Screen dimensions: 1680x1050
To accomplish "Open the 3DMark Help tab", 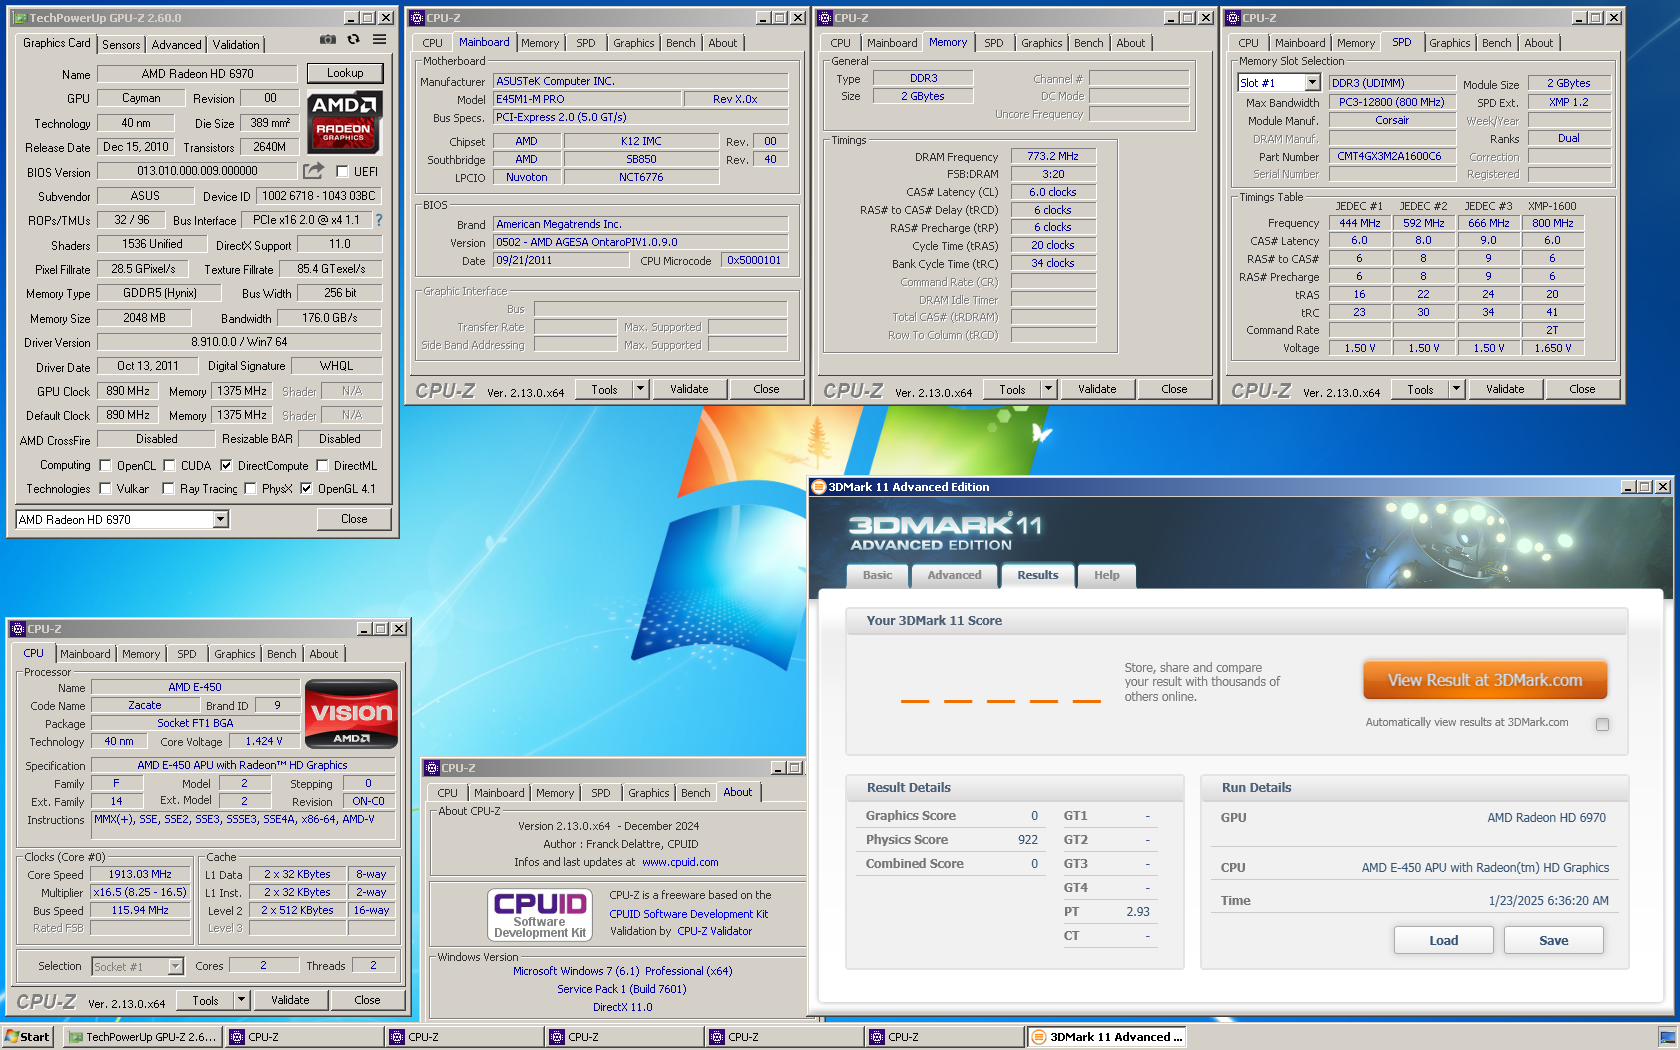I will point(1106,575).
